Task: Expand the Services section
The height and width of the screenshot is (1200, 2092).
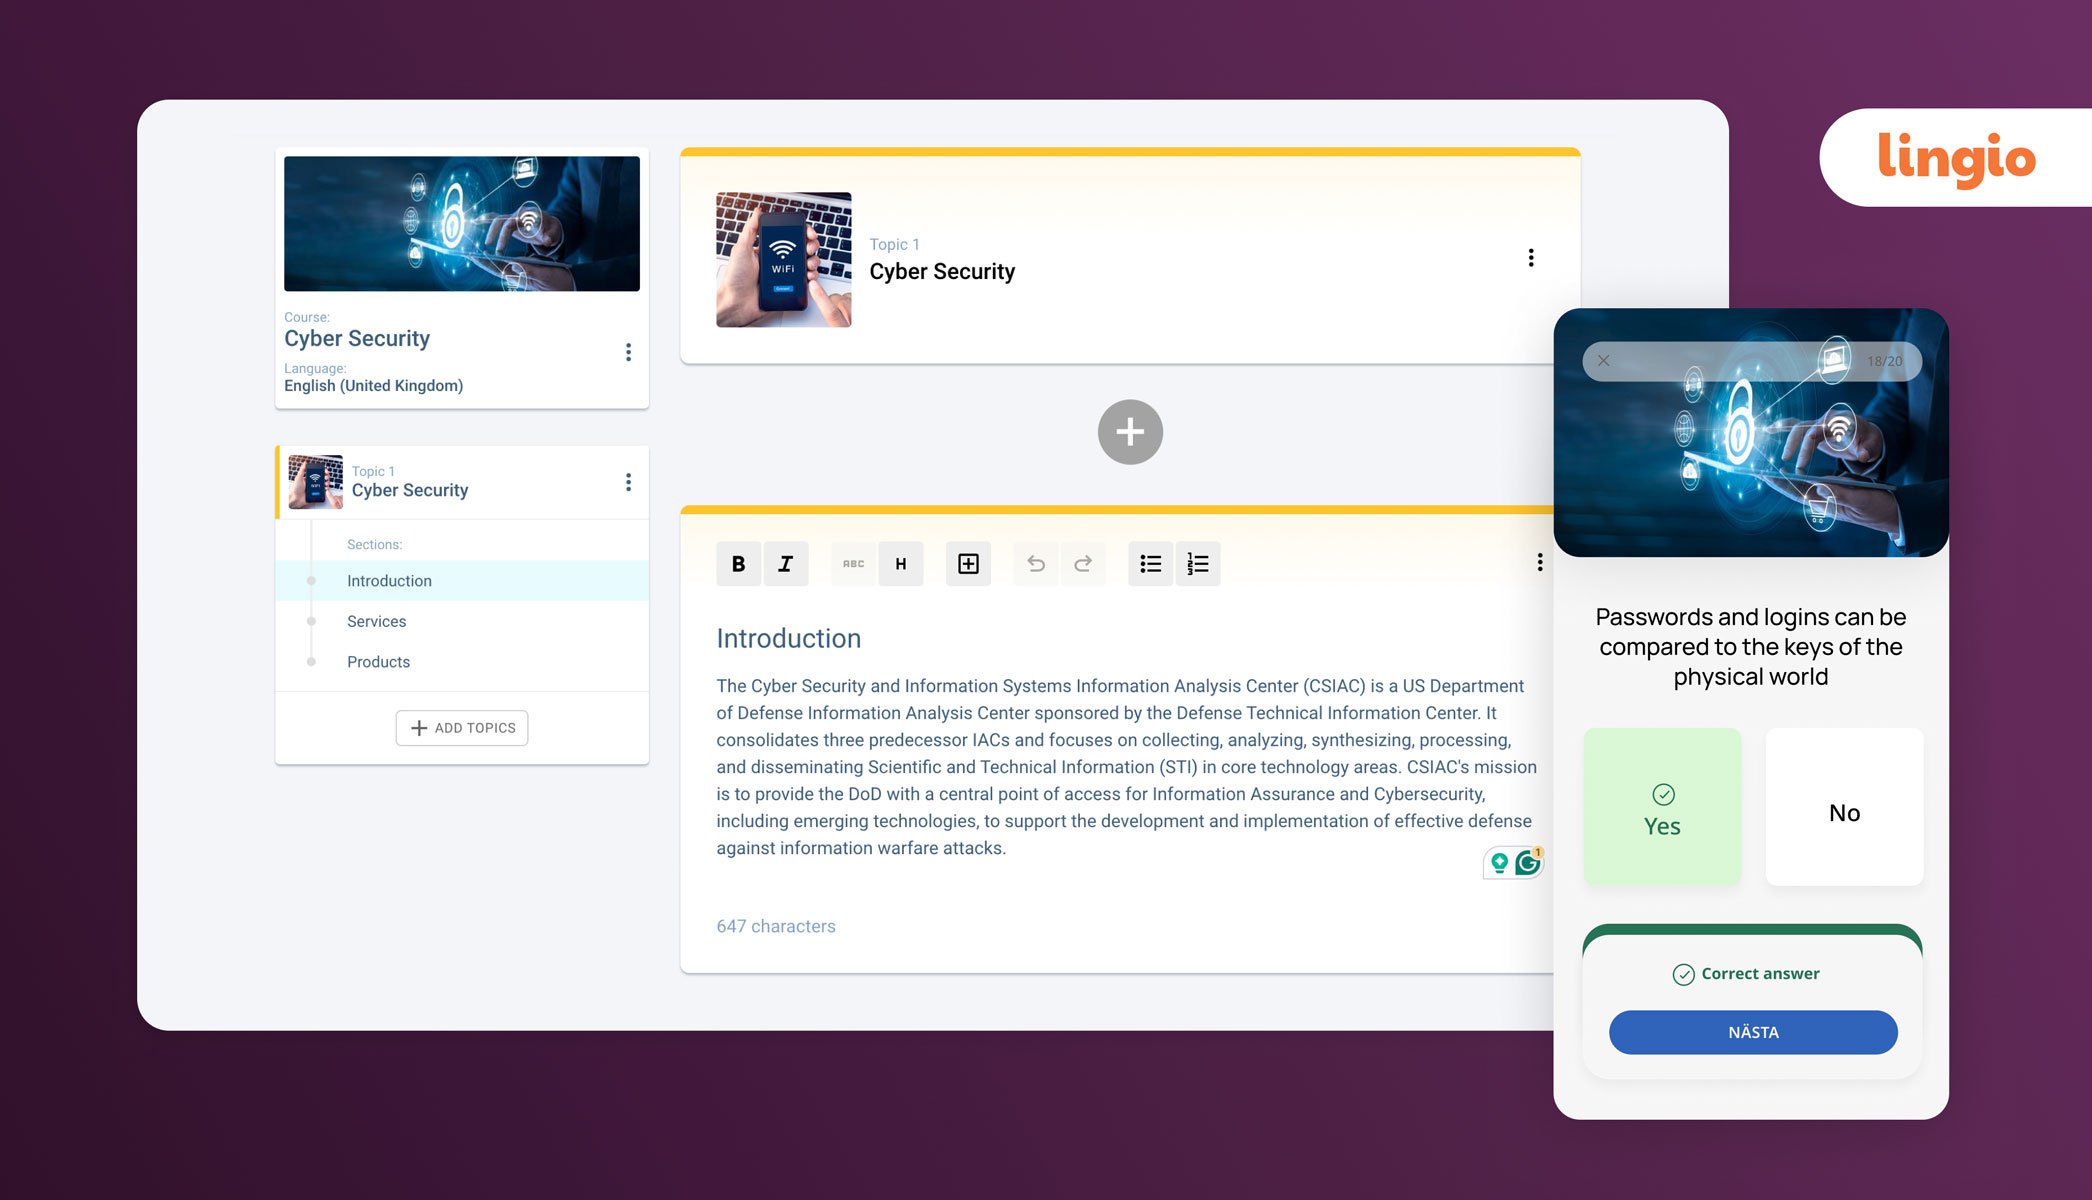Action: point(375,621)
